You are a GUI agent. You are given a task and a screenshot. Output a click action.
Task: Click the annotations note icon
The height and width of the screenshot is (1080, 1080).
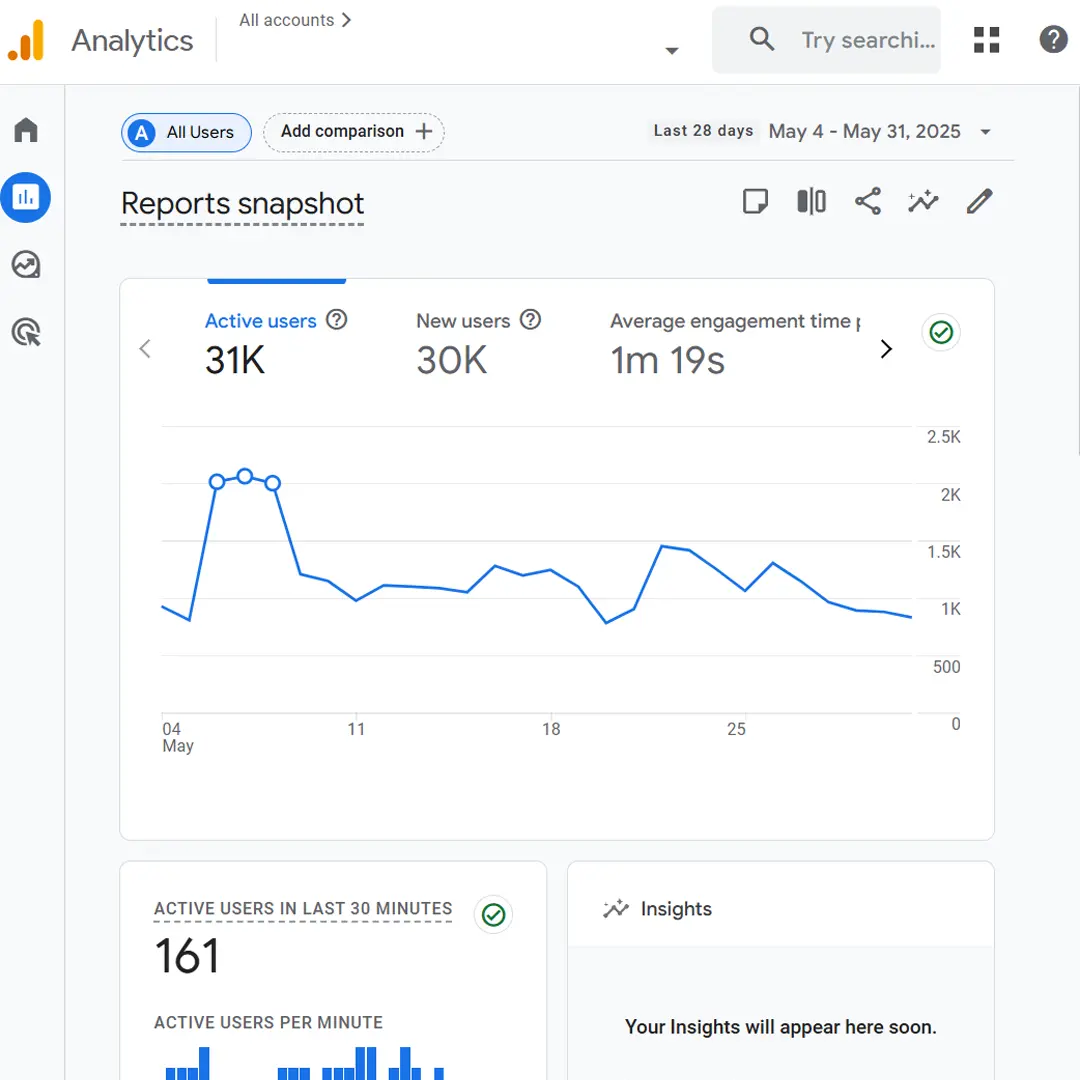click(x=755, y=202)
